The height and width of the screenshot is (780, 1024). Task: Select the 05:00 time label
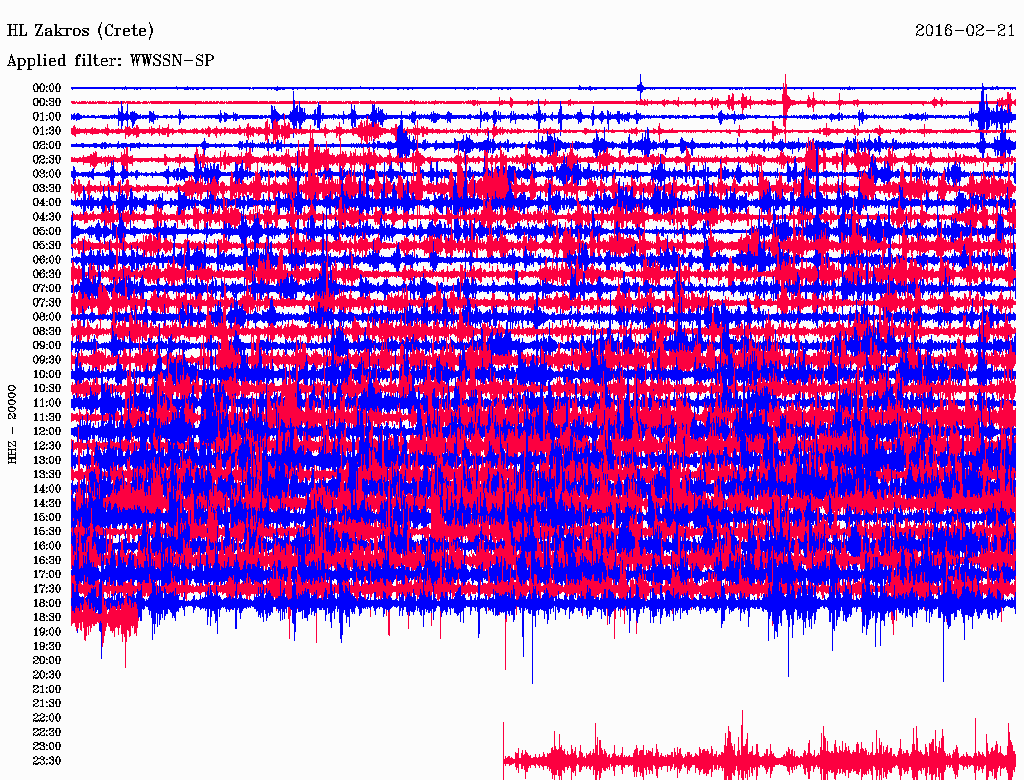(x=47, y=231)
